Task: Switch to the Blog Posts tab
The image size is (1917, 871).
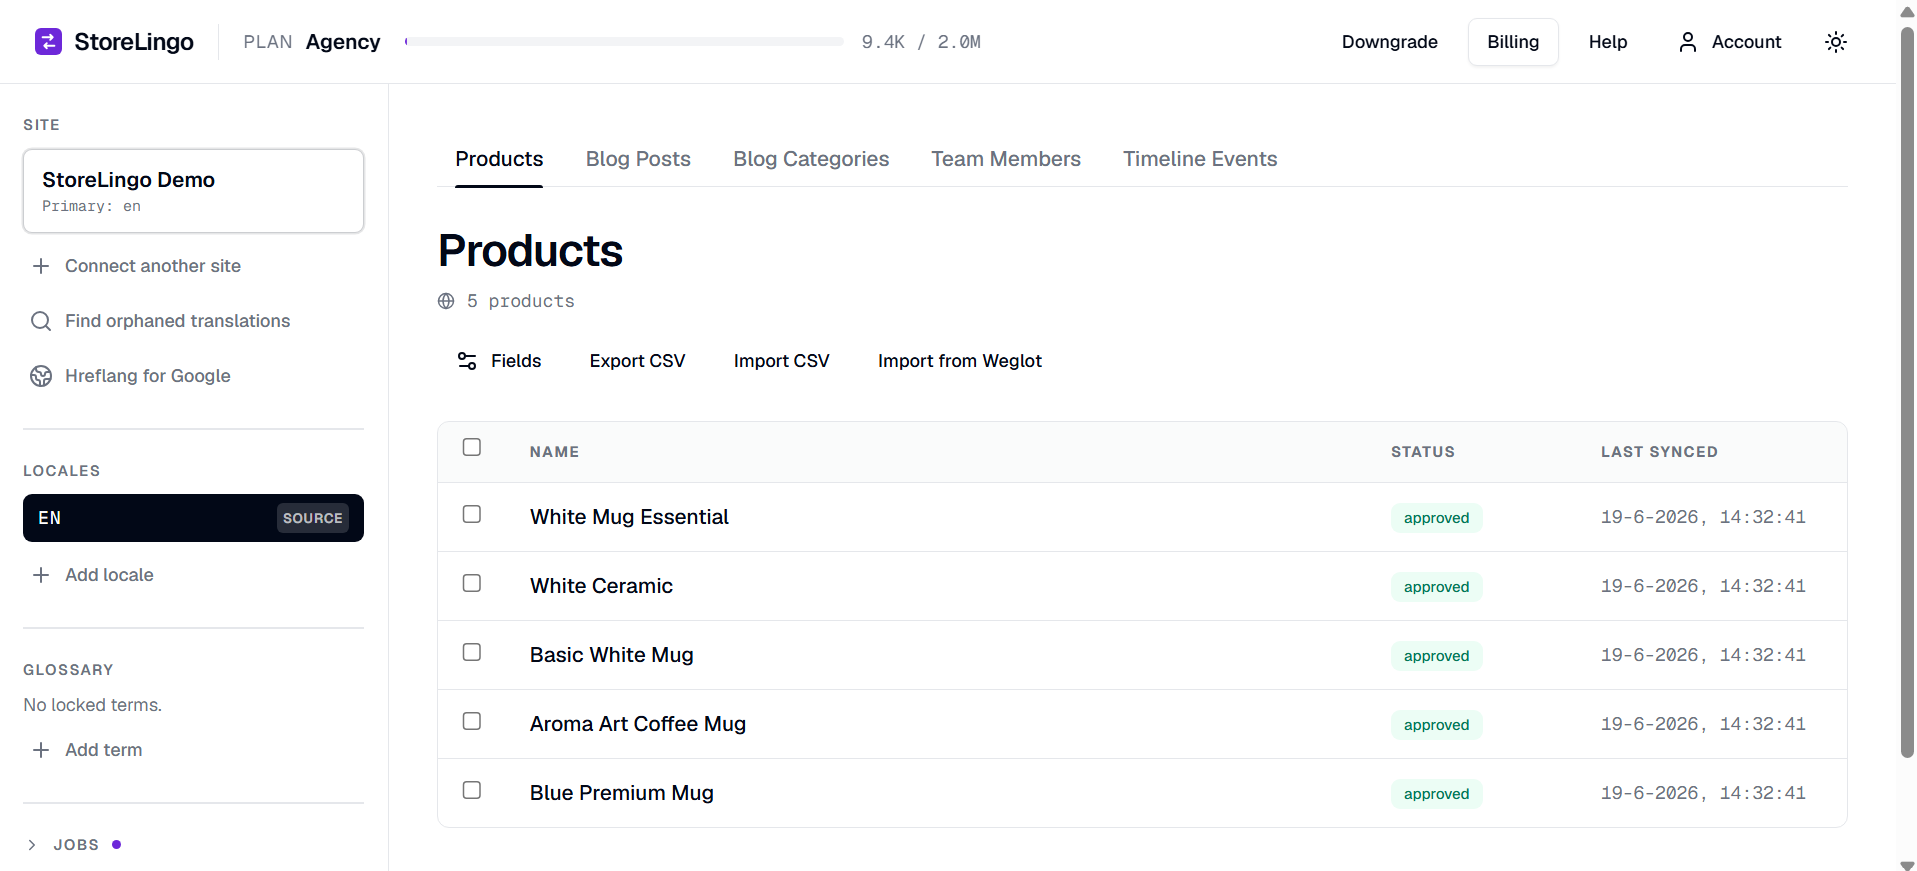Action: [638, 159]
